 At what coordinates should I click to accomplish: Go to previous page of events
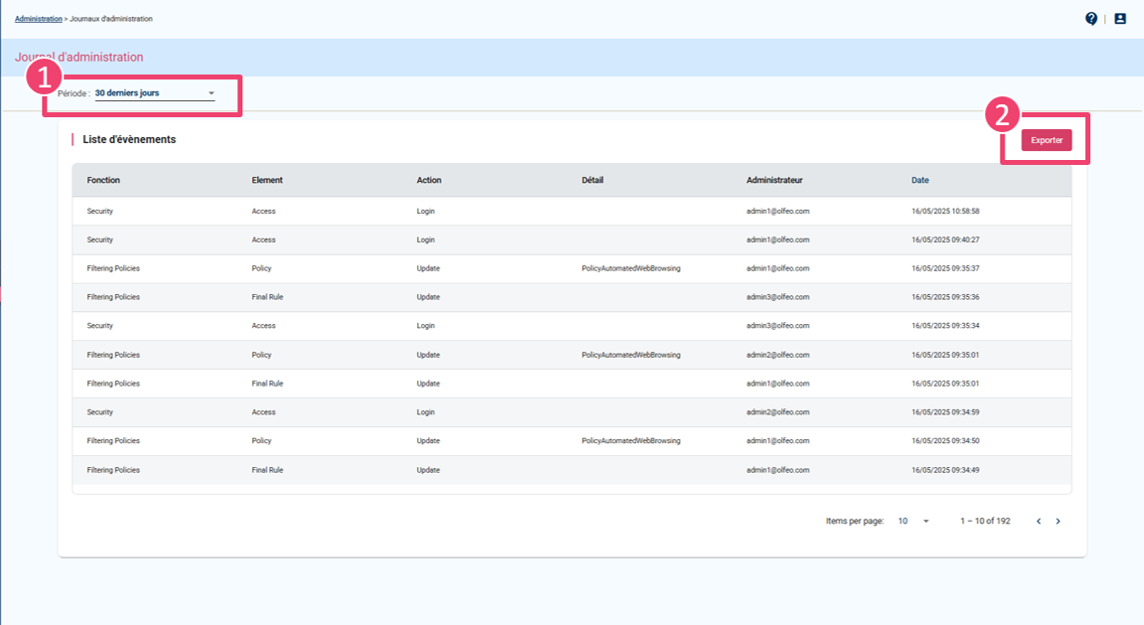[1038, 521]
